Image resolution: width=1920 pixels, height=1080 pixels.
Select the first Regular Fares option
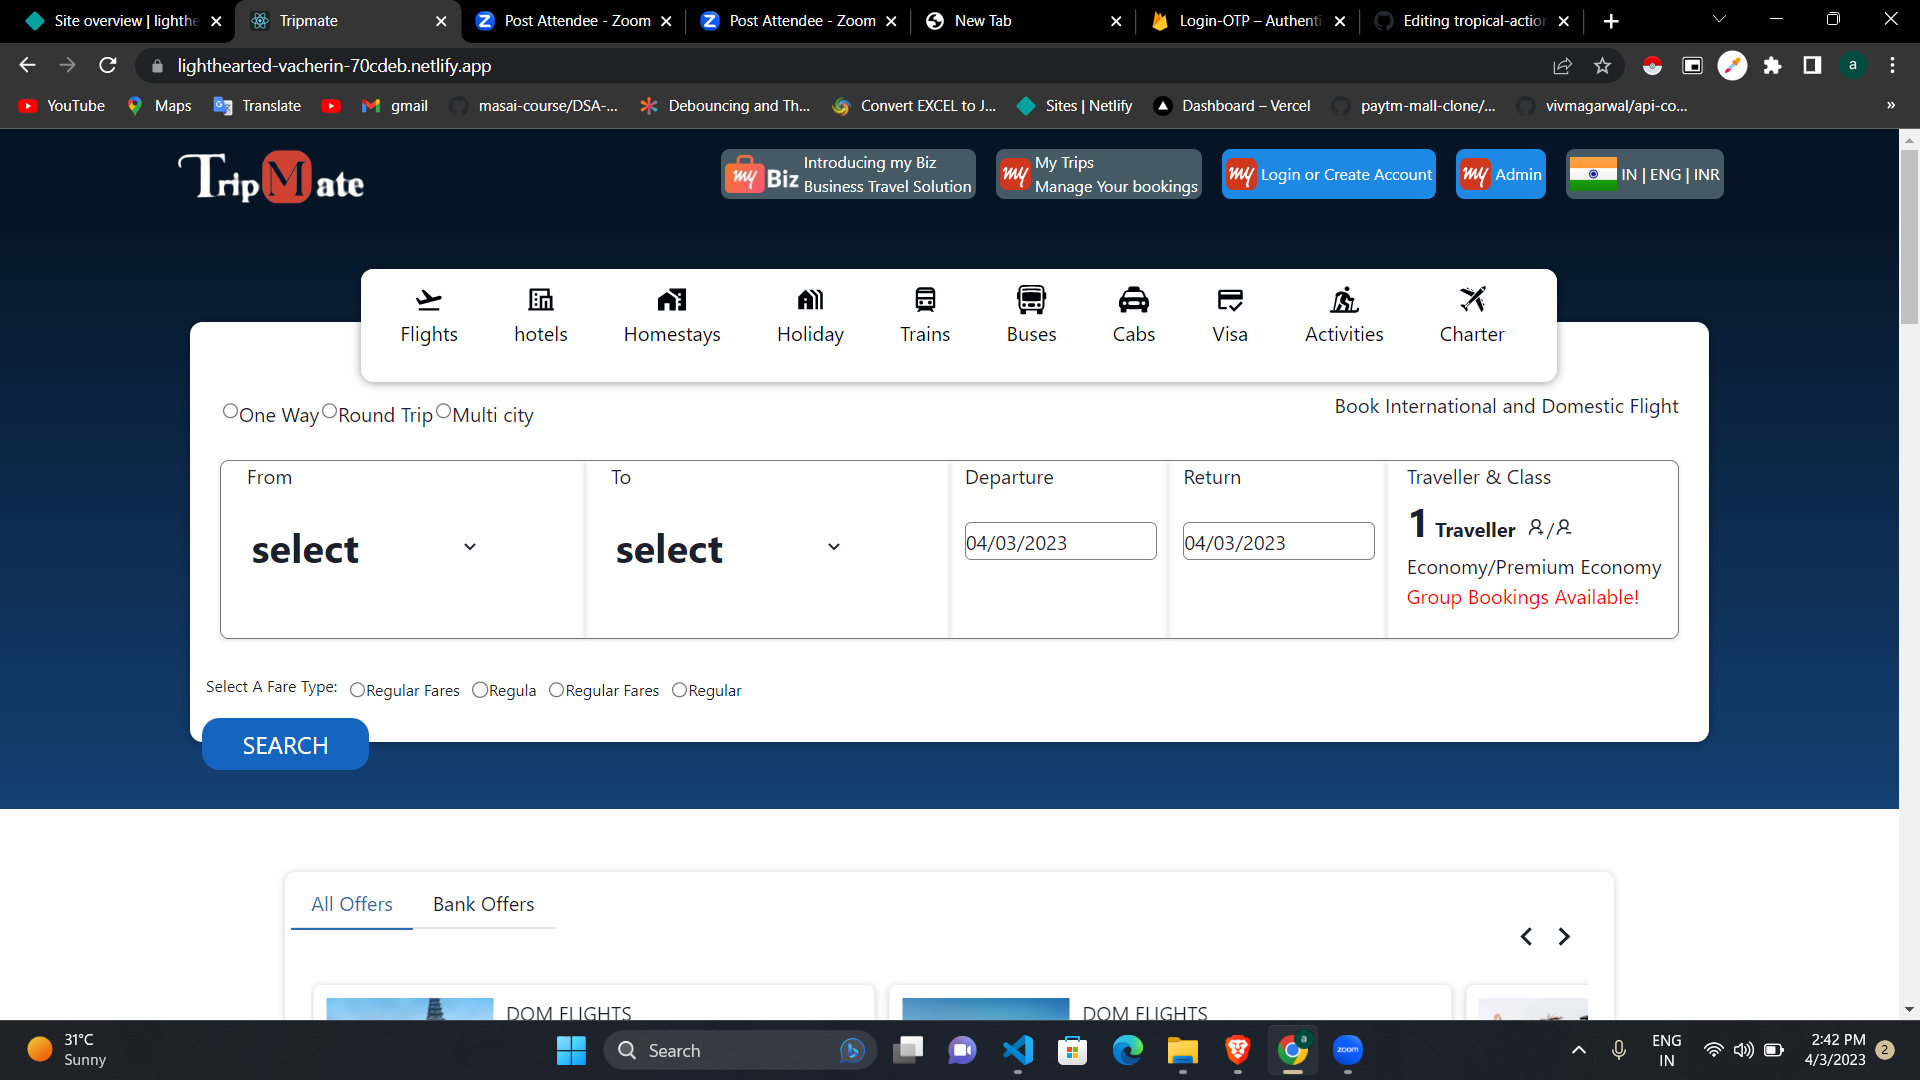[358, 689]
